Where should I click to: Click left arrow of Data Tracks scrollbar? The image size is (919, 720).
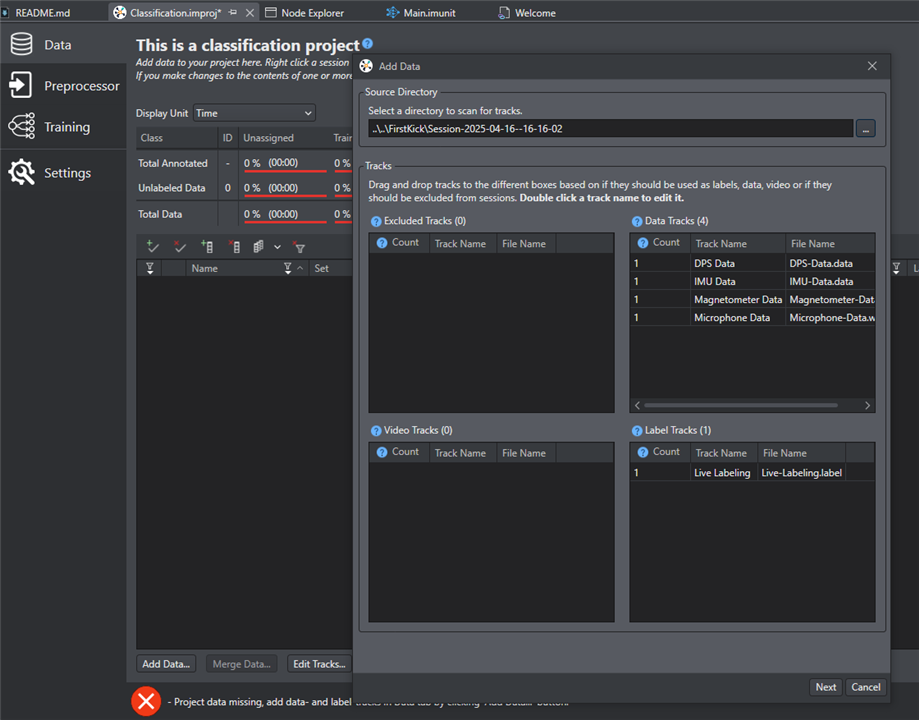[638, 405]
